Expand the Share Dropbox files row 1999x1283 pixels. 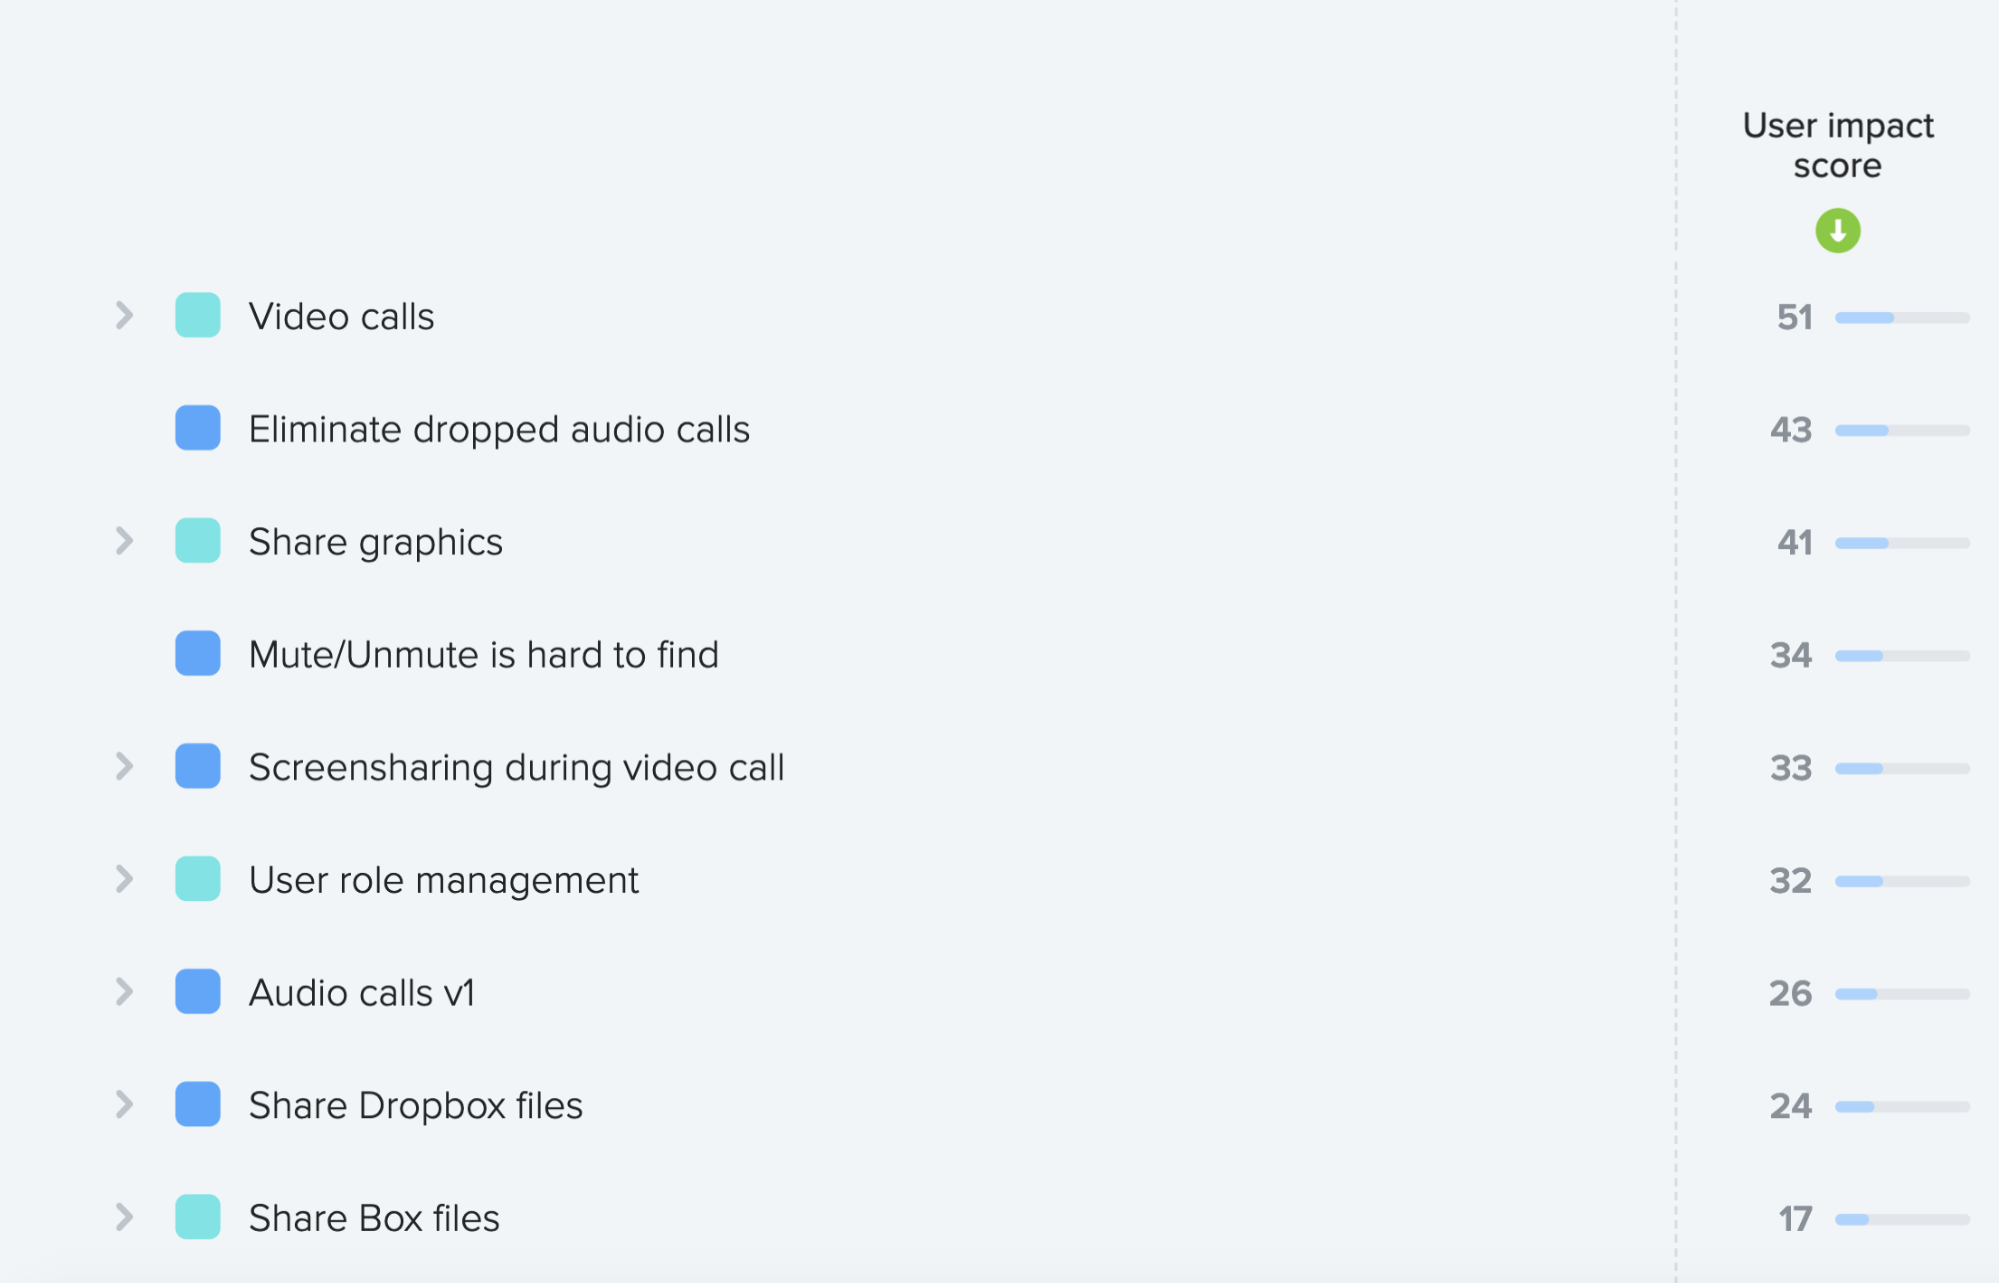pyautogui.click(x=124, y=1105)
